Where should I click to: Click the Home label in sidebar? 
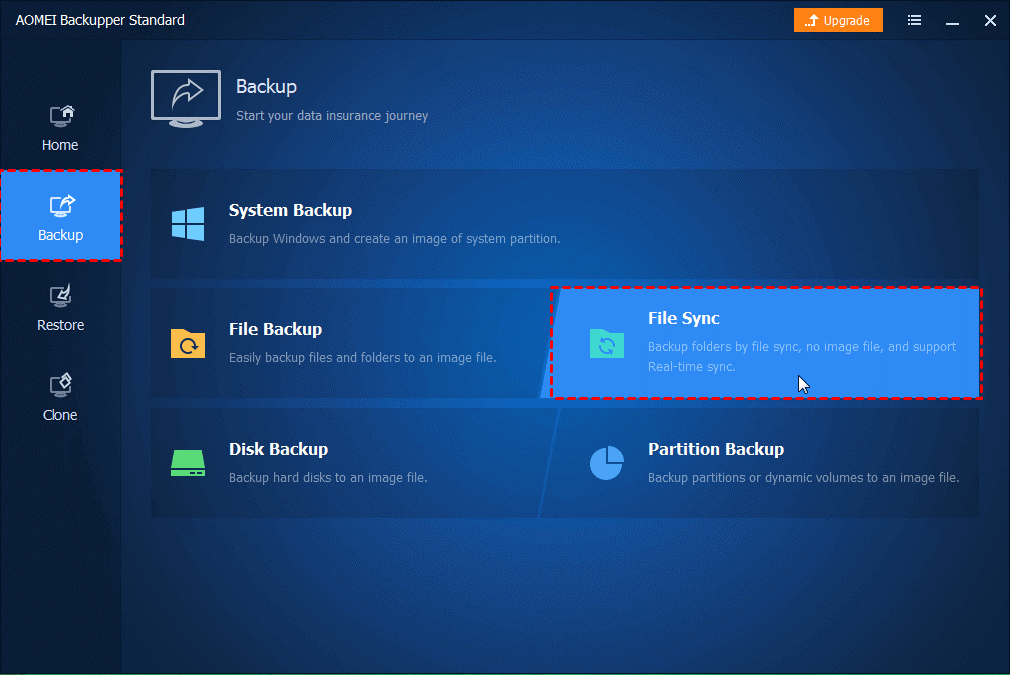click(60, 145)
